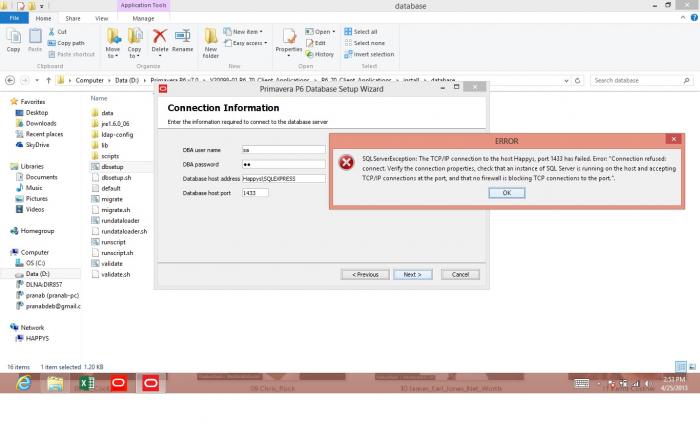Switch to the View ribbon tab
The height and width of the screenshot is (423, 700).
101,18
